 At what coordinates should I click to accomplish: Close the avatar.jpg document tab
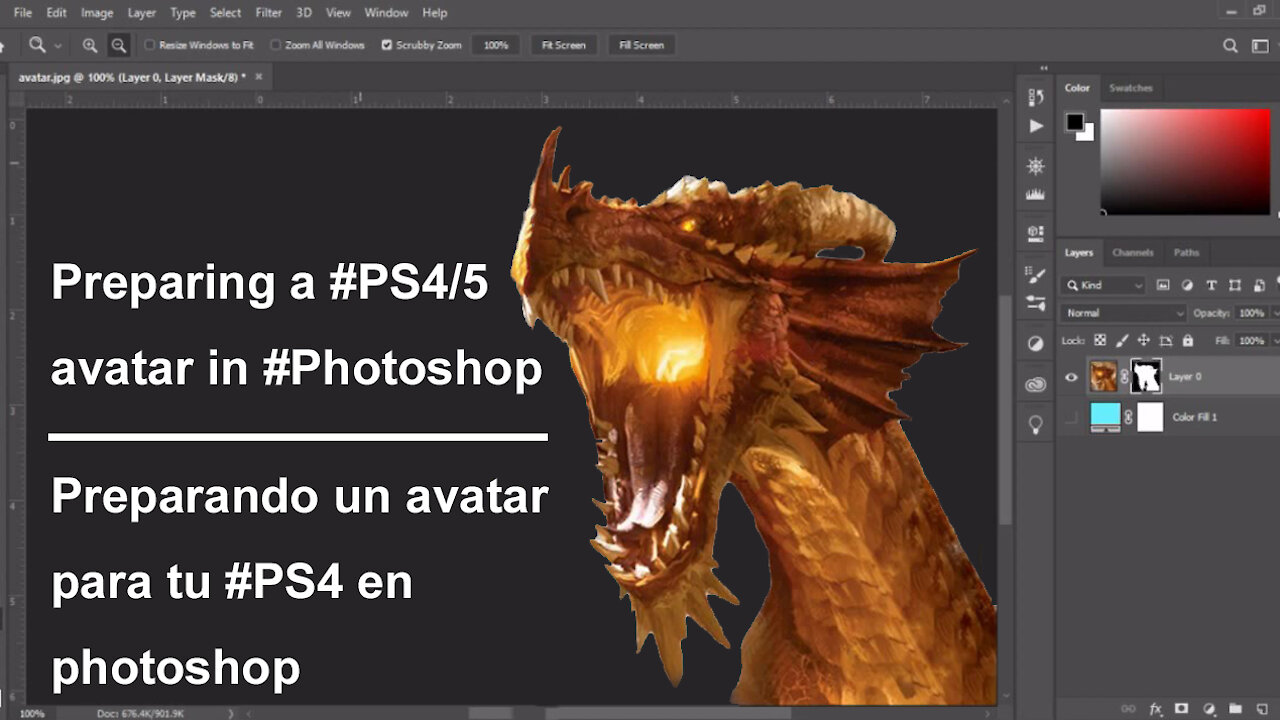[x=259, y=77]
